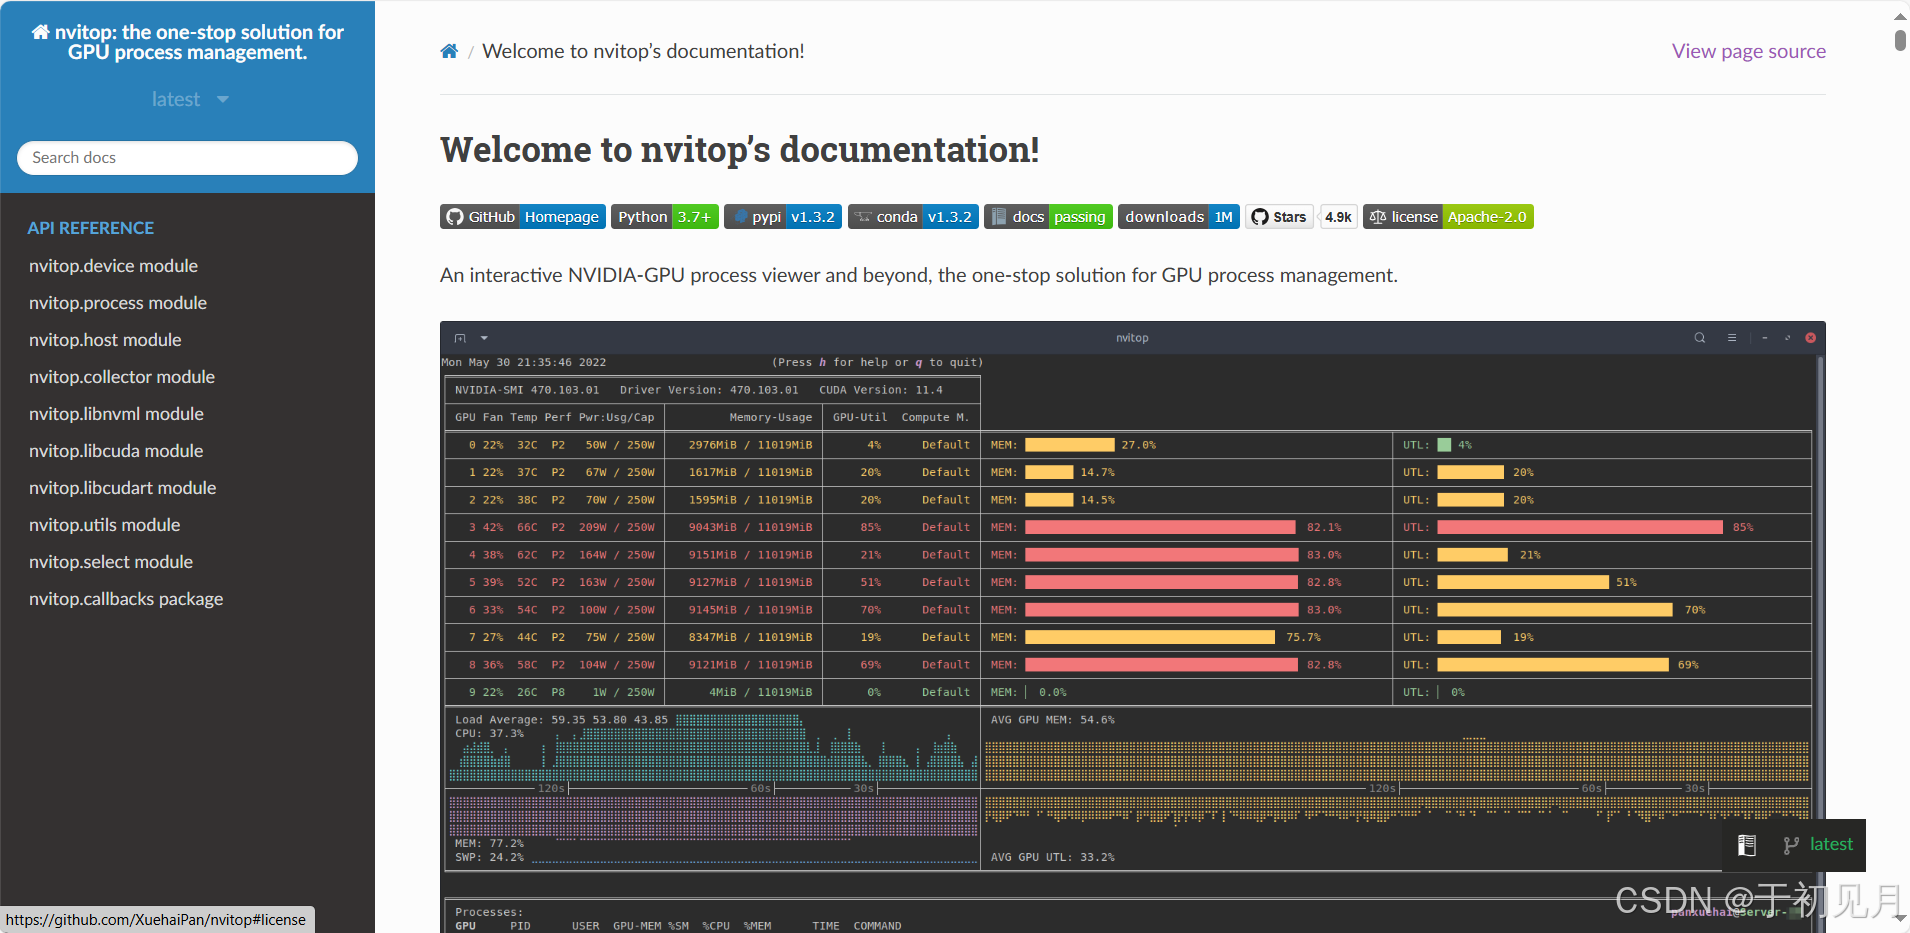Click the 'An interactive NVIDIA-GPU process viewer' description
This screenshot has width=1910, height=933.
point(919,275)
